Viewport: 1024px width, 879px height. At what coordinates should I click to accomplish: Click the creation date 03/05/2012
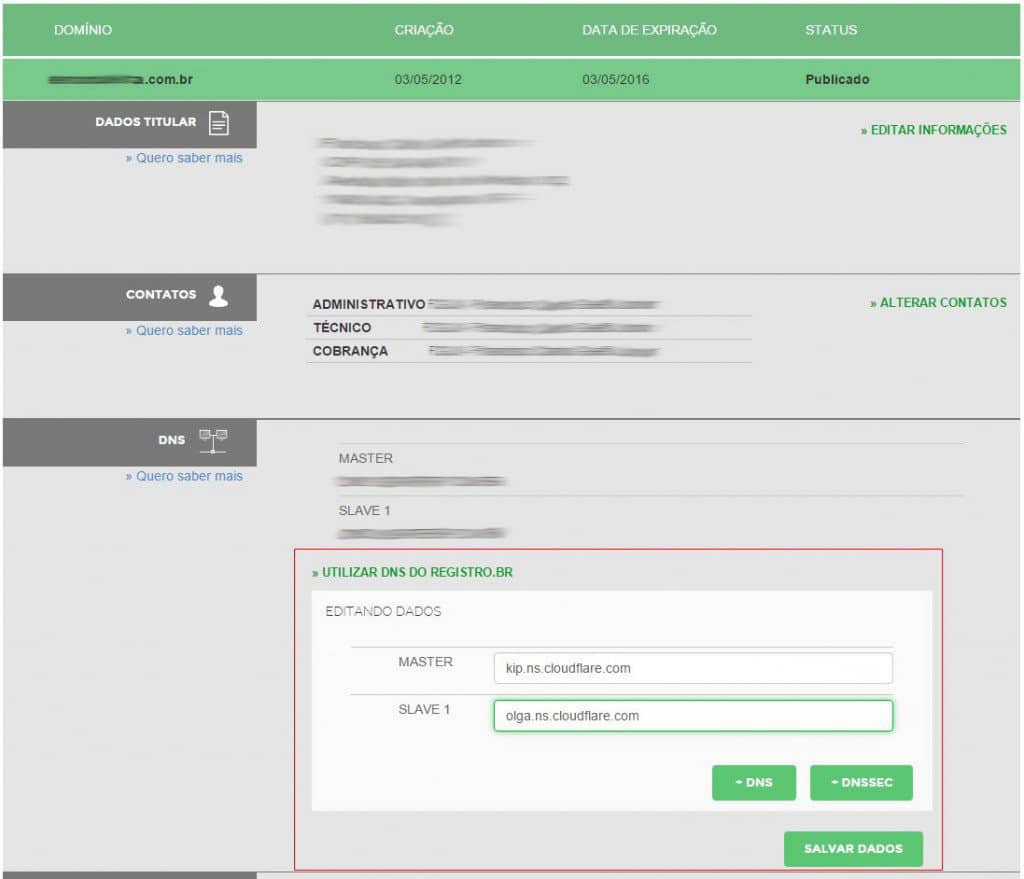428,80
